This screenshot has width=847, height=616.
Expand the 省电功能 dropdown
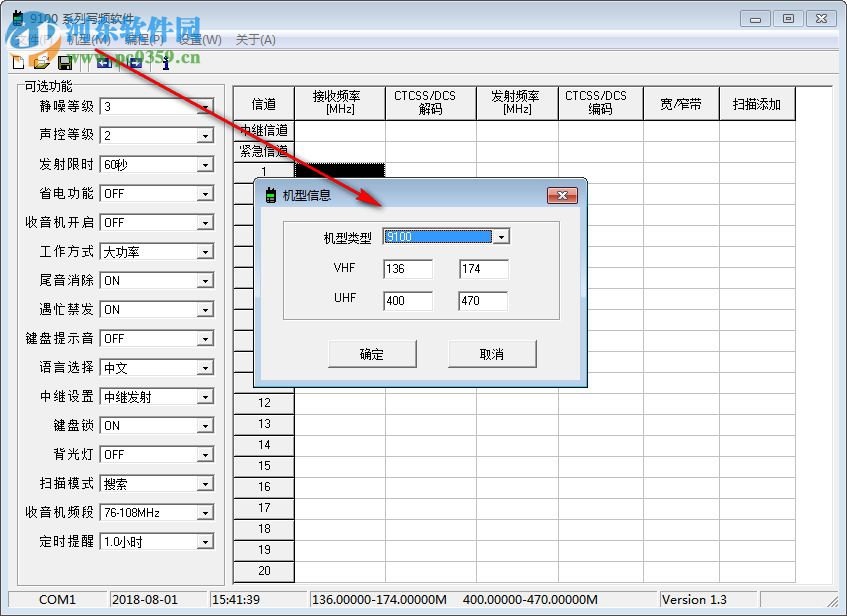pyautogui.click(x=205, y=193)
